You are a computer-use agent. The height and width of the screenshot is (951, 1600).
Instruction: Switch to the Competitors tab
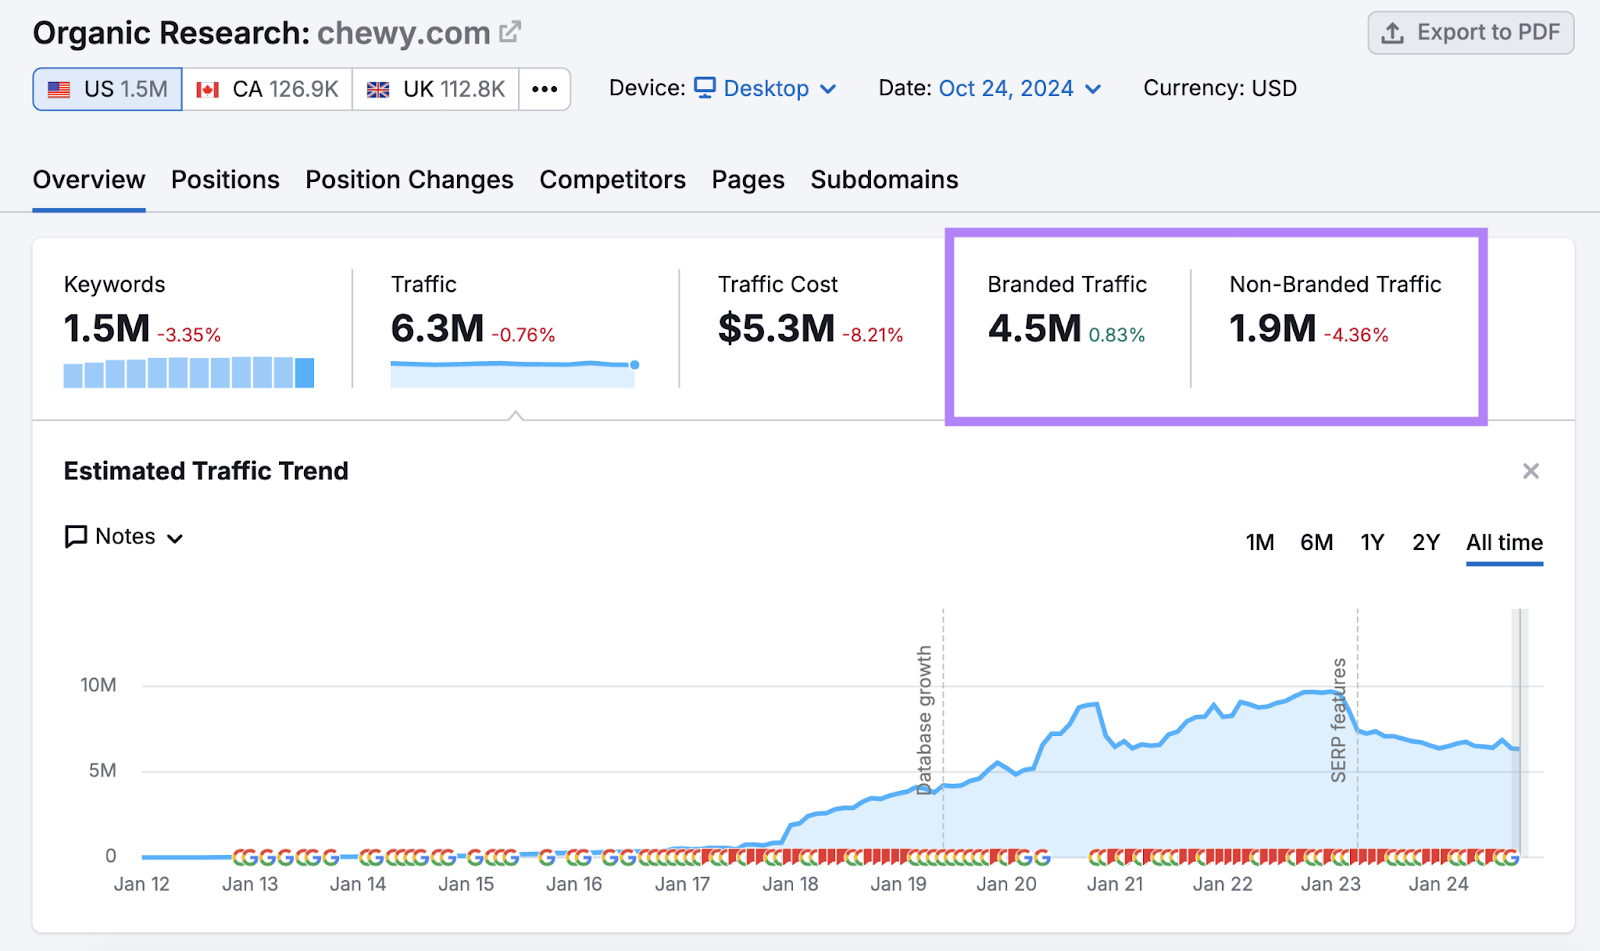click(x=612, y=180)
